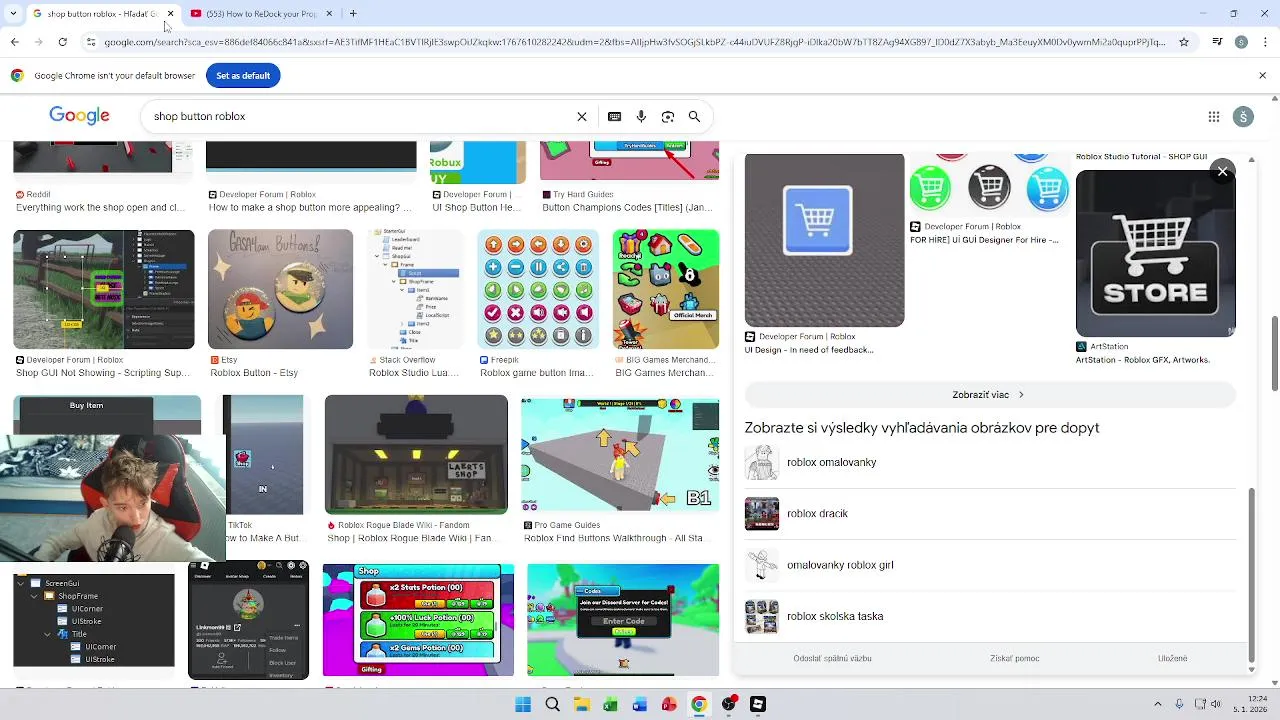
Task: Open the Pro Game Guides Find Buttons image
Action: pyautogui.click(x=620, y=454)
